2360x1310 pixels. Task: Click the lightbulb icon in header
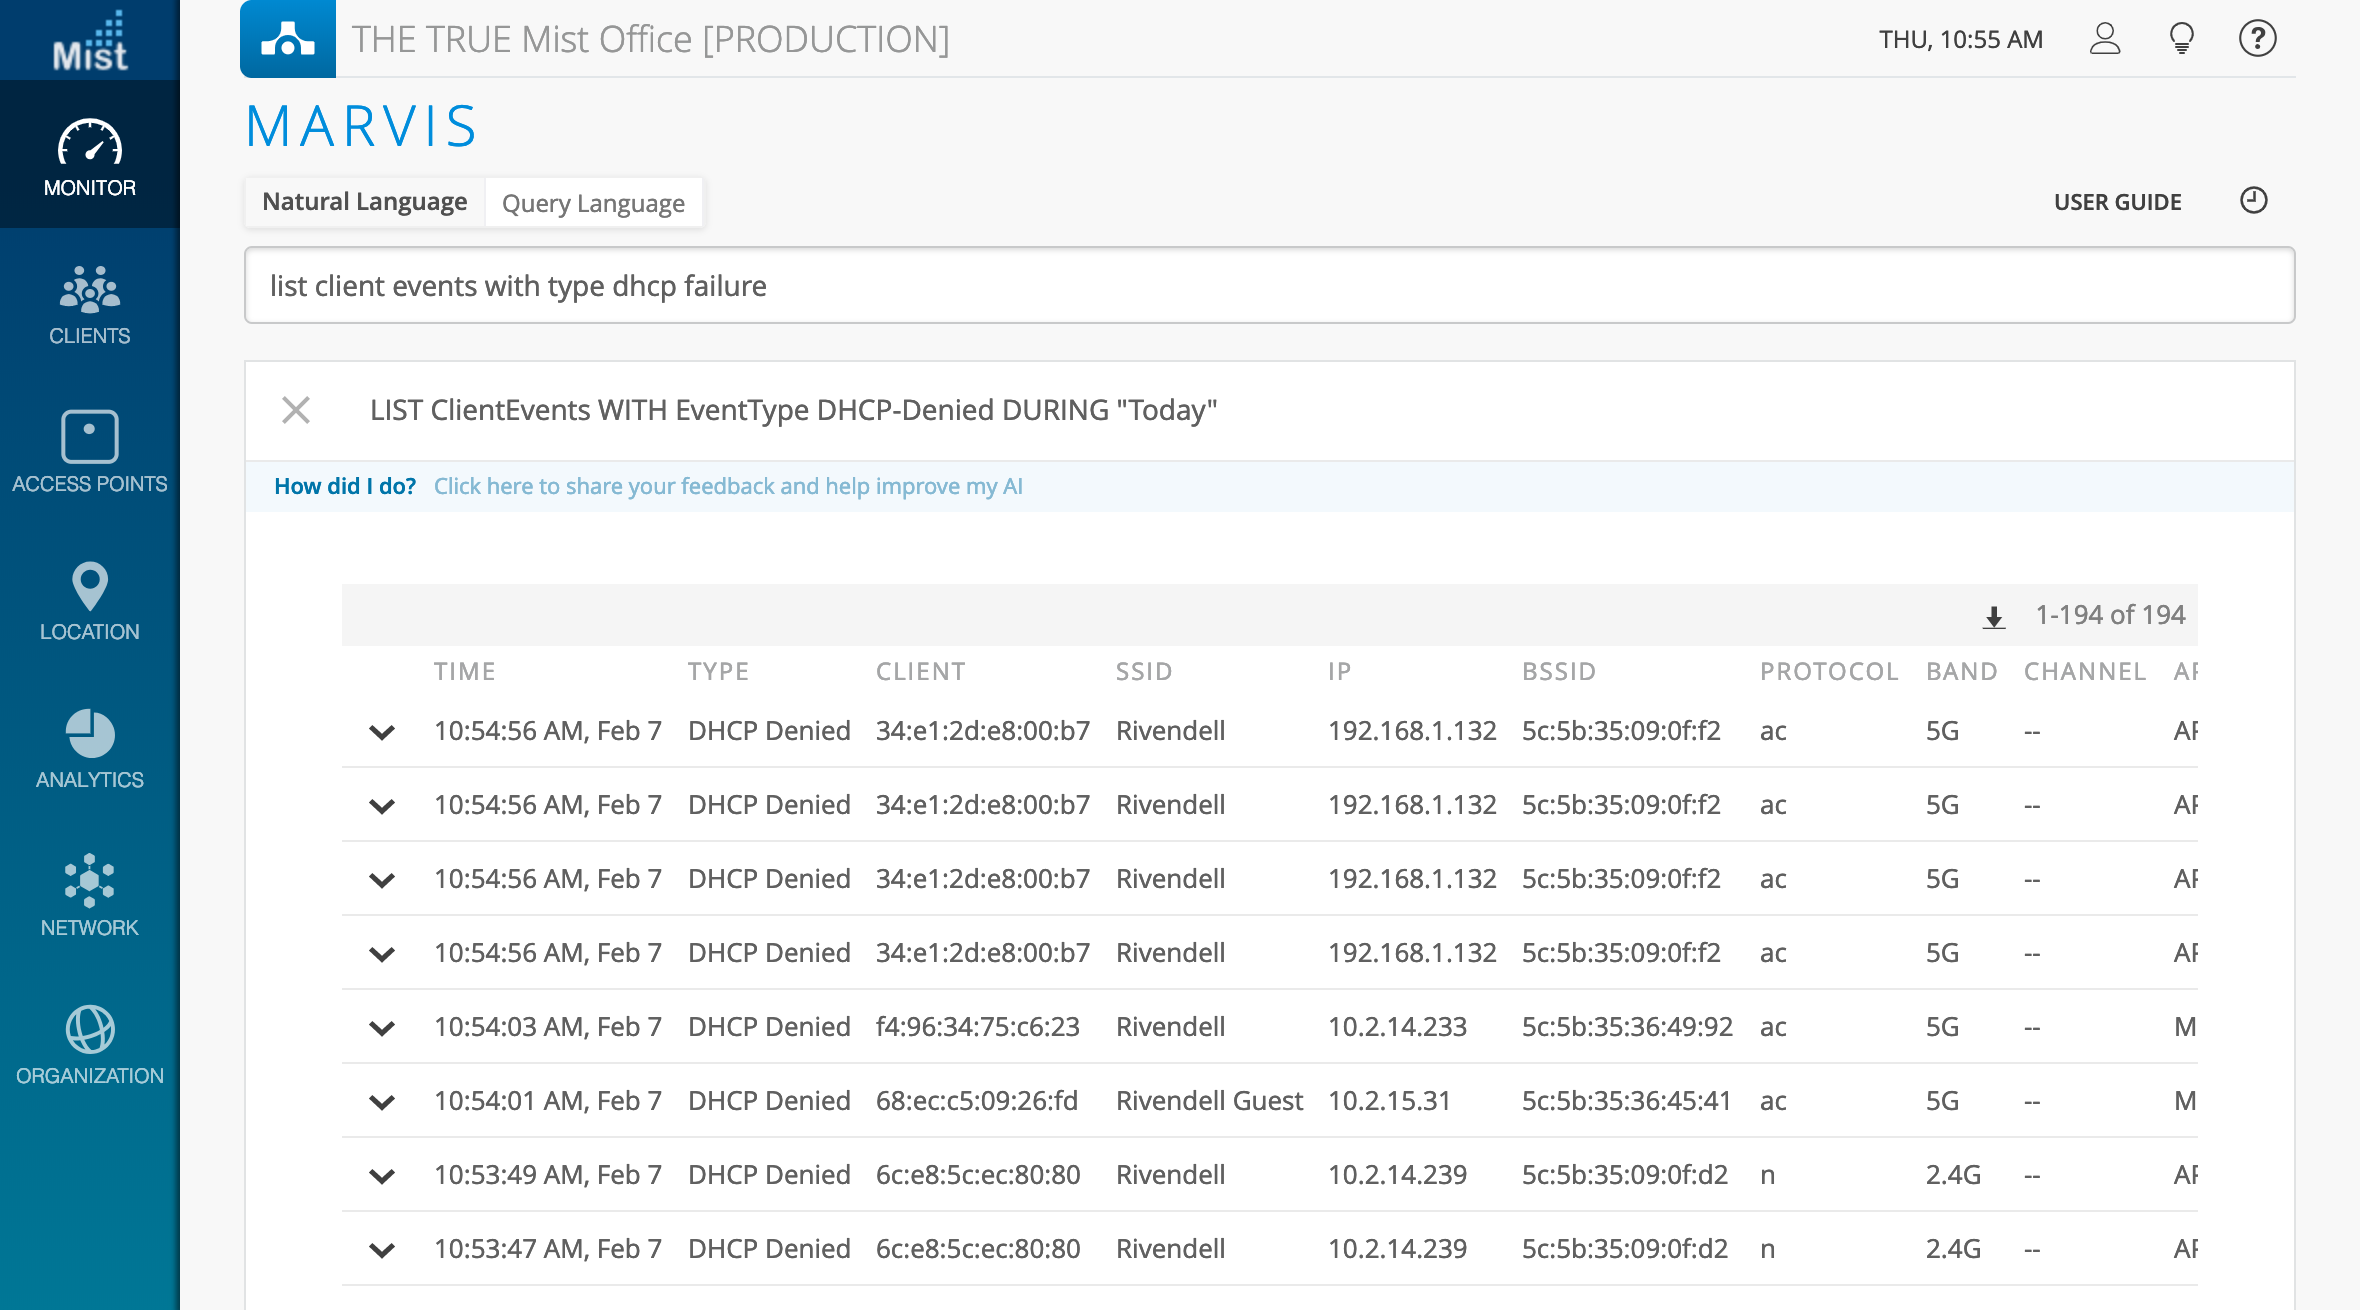point(2181,39)
